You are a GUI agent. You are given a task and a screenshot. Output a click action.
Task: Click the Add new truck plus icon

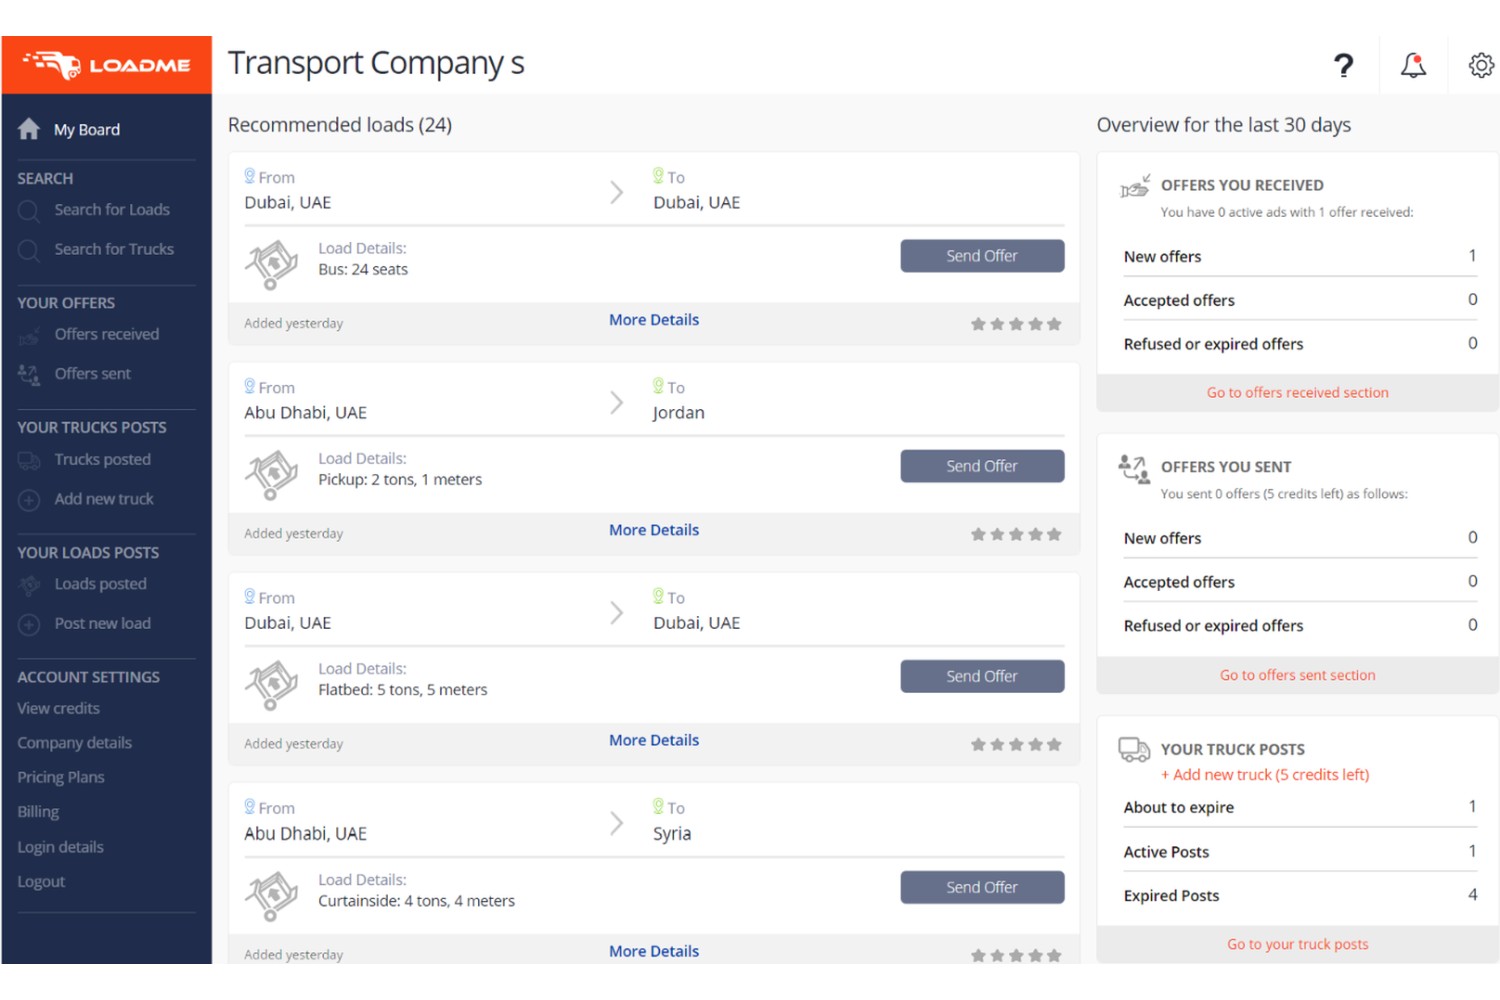pos(29,499)
